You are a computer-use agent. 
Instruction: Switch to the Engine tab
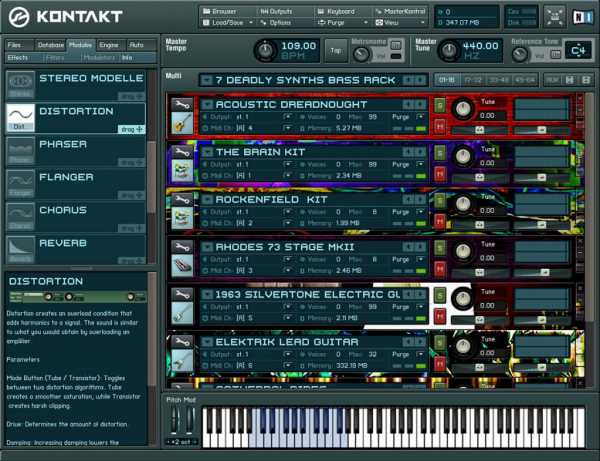[111, 45]
